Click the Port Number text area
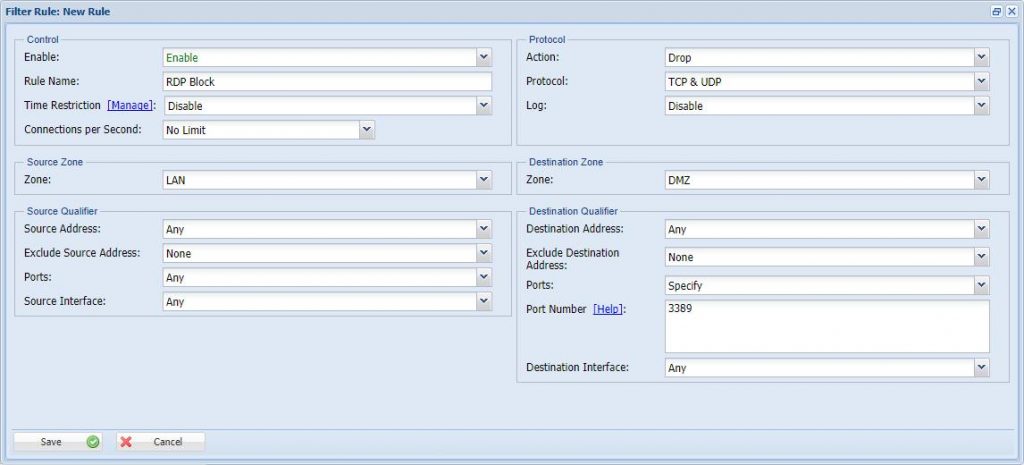This screenshot has width=1024, height=465. tap(826, 327)
